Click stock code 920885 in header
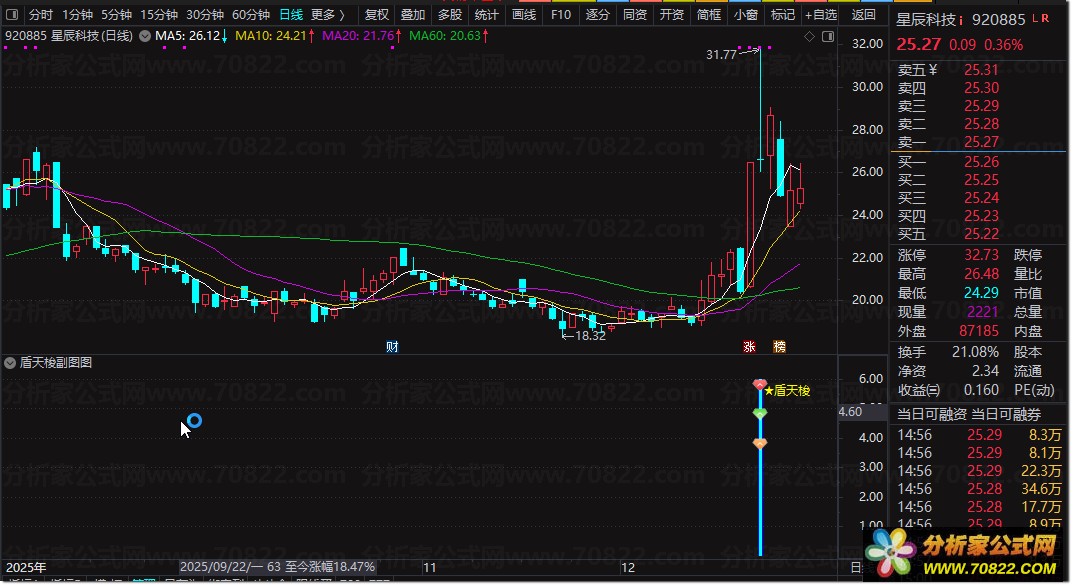This screenshot has height=585, width=1073. pos(998,20)
